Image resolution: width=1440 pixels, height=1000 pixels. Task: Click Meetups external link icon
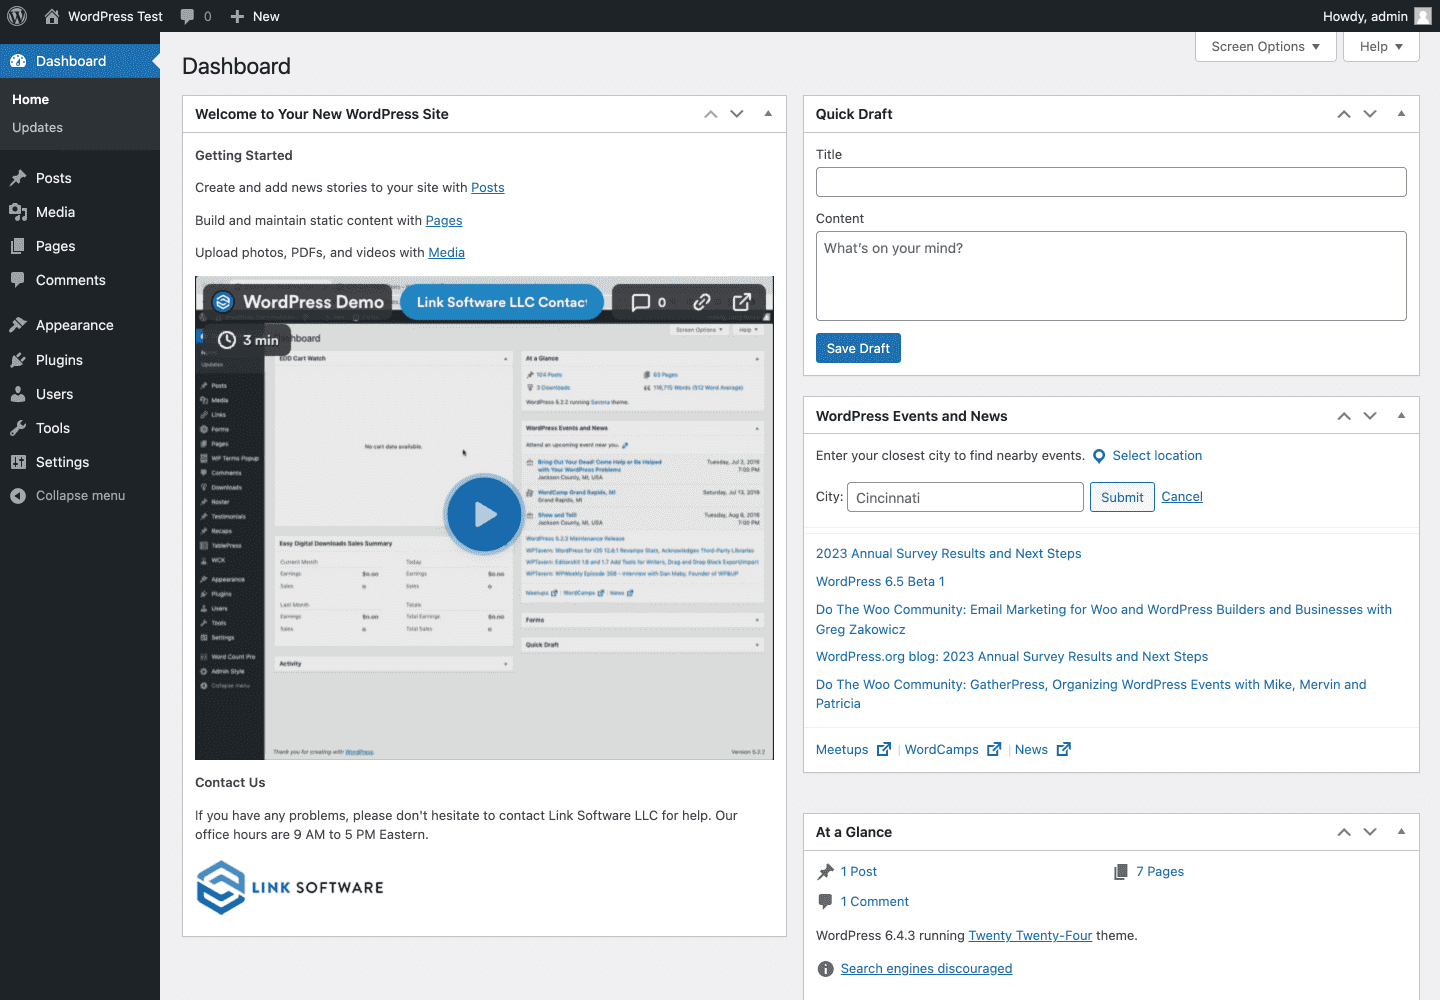(x=884, y=749)
